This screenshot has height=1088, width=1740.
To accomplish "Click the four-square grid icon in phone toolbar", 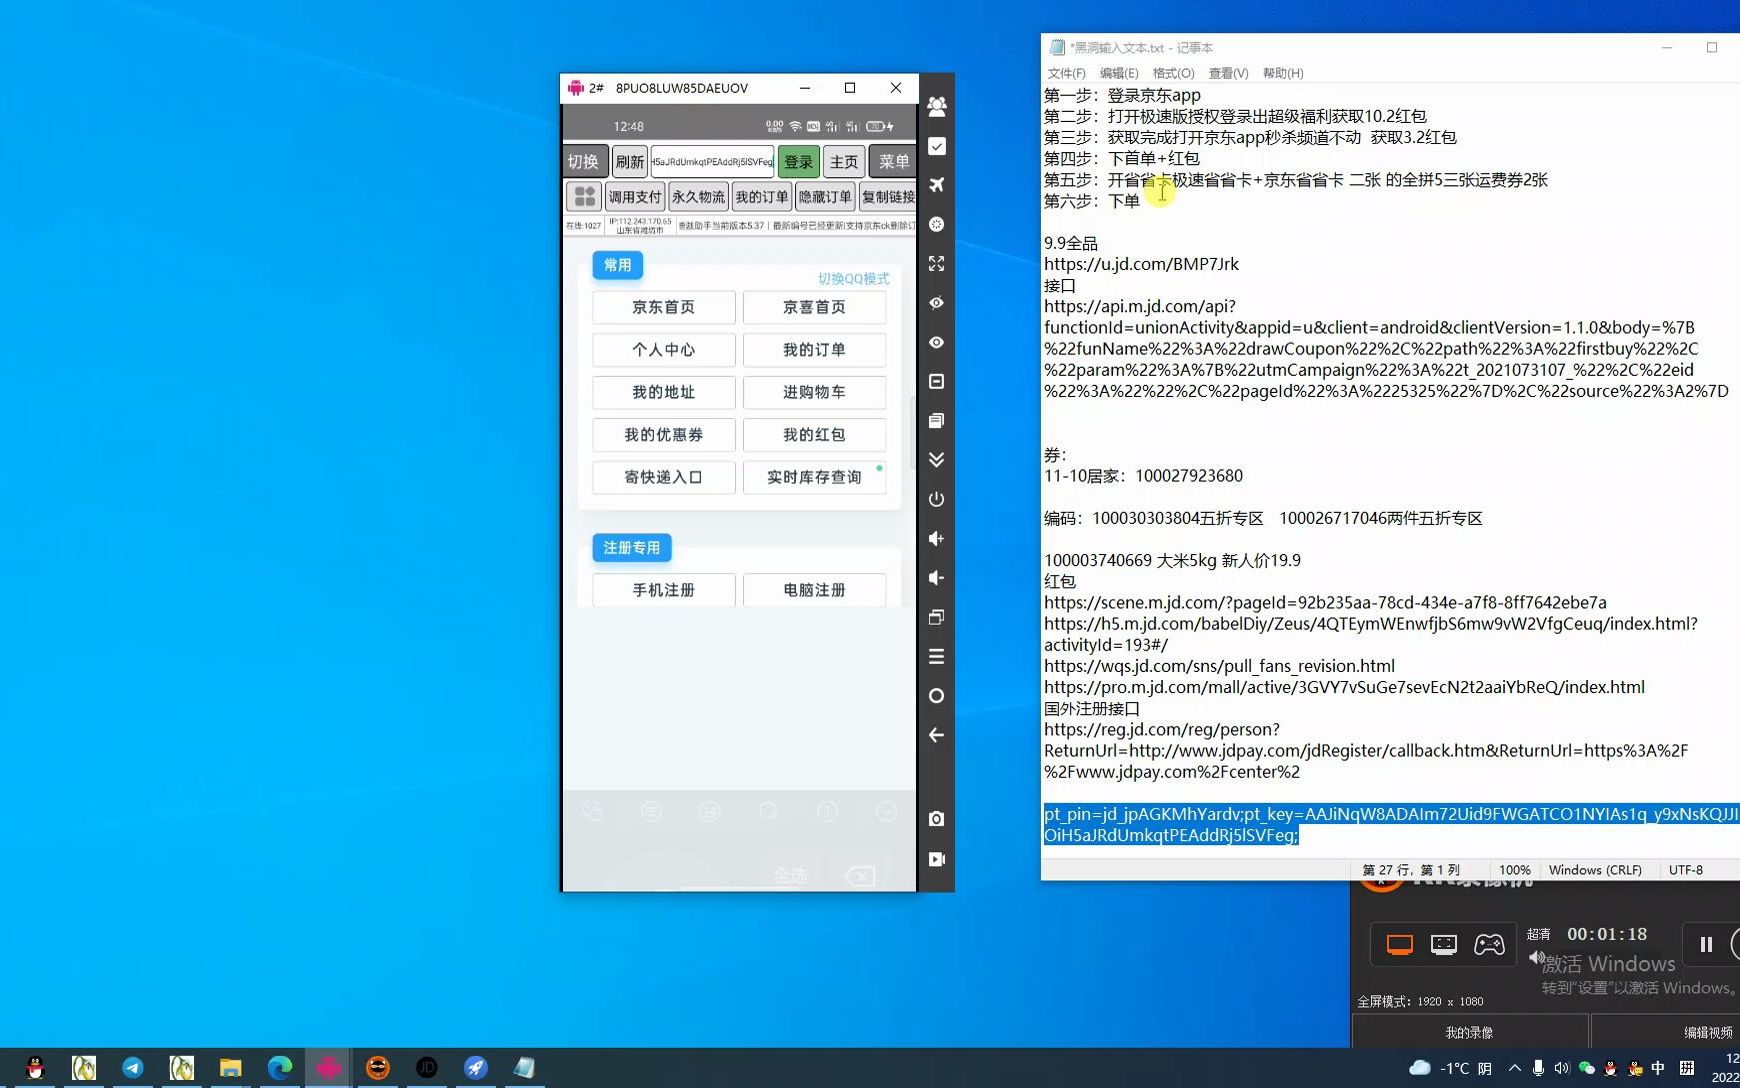I will point(585,196).
